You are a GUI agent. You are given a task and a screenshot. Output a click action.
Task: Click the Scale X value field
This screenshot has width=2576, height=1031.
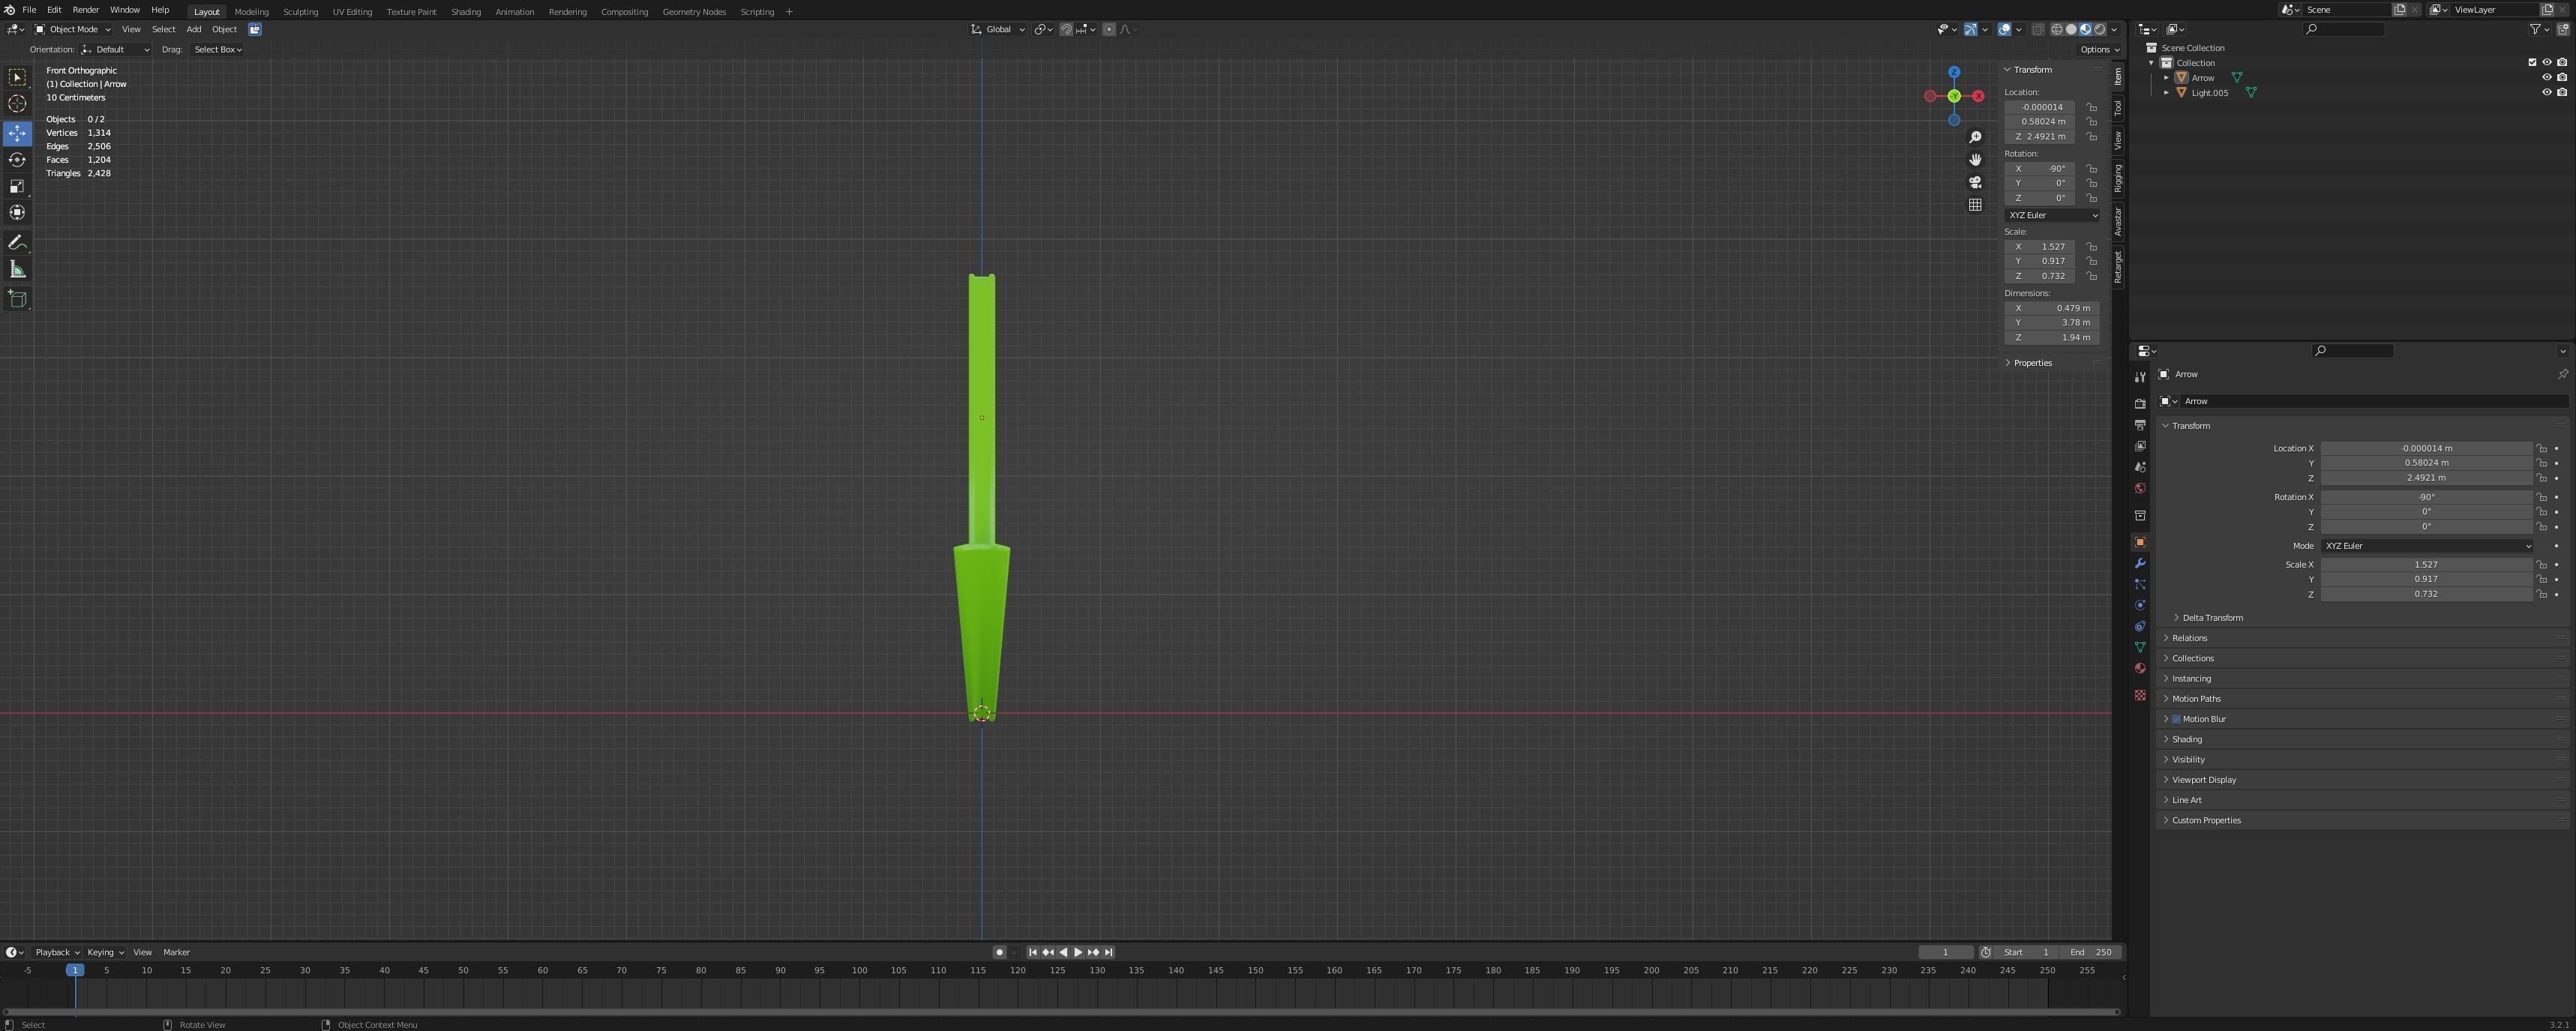[x=2425, y=565]
